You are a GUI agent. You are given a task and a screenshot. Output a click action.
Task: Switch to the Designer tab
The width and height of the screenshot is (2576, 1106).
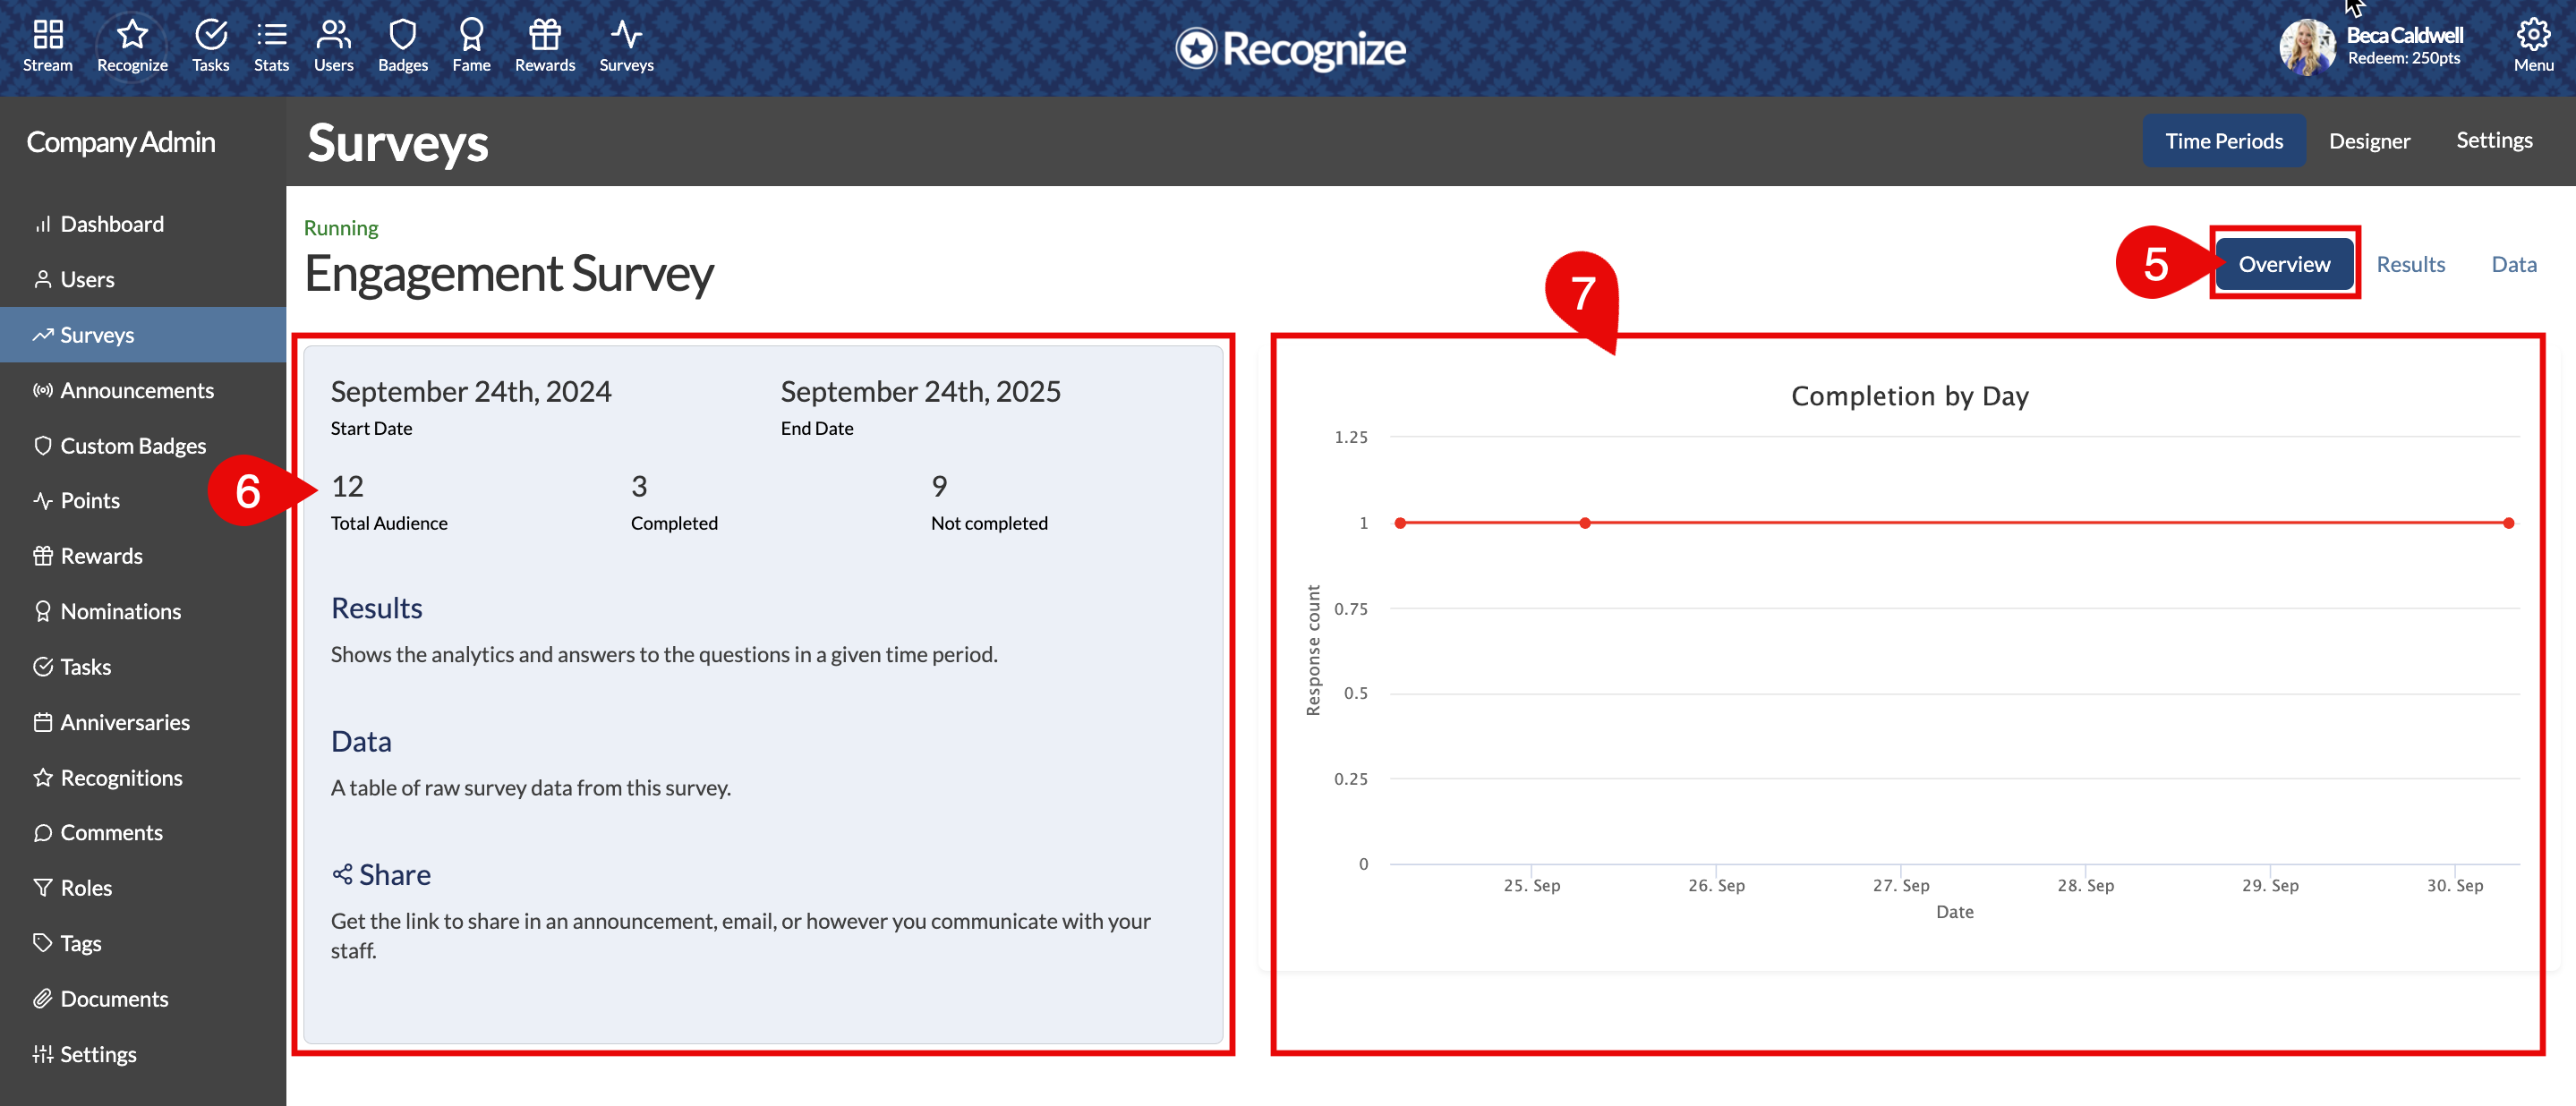(2369, 141)
